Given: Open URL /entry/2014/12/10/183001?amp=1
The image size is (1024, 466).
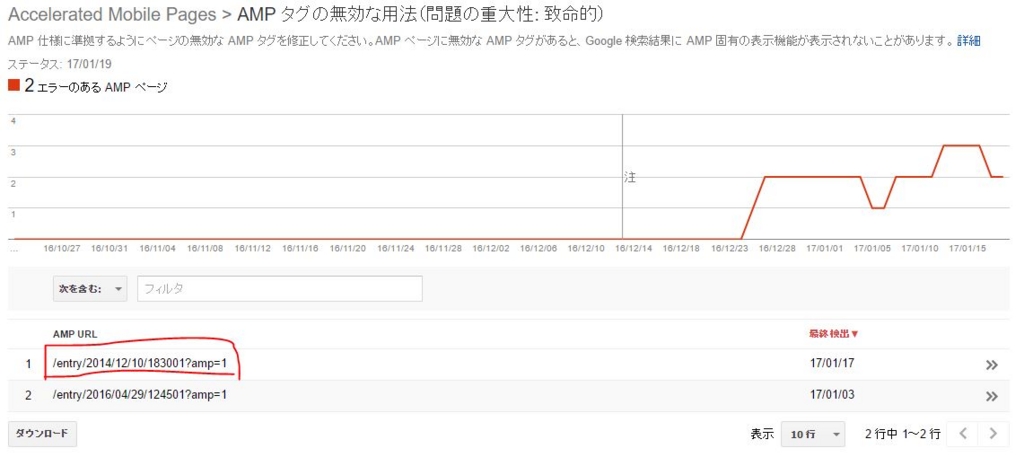Looking at the screenshot, I should [140, 364].
